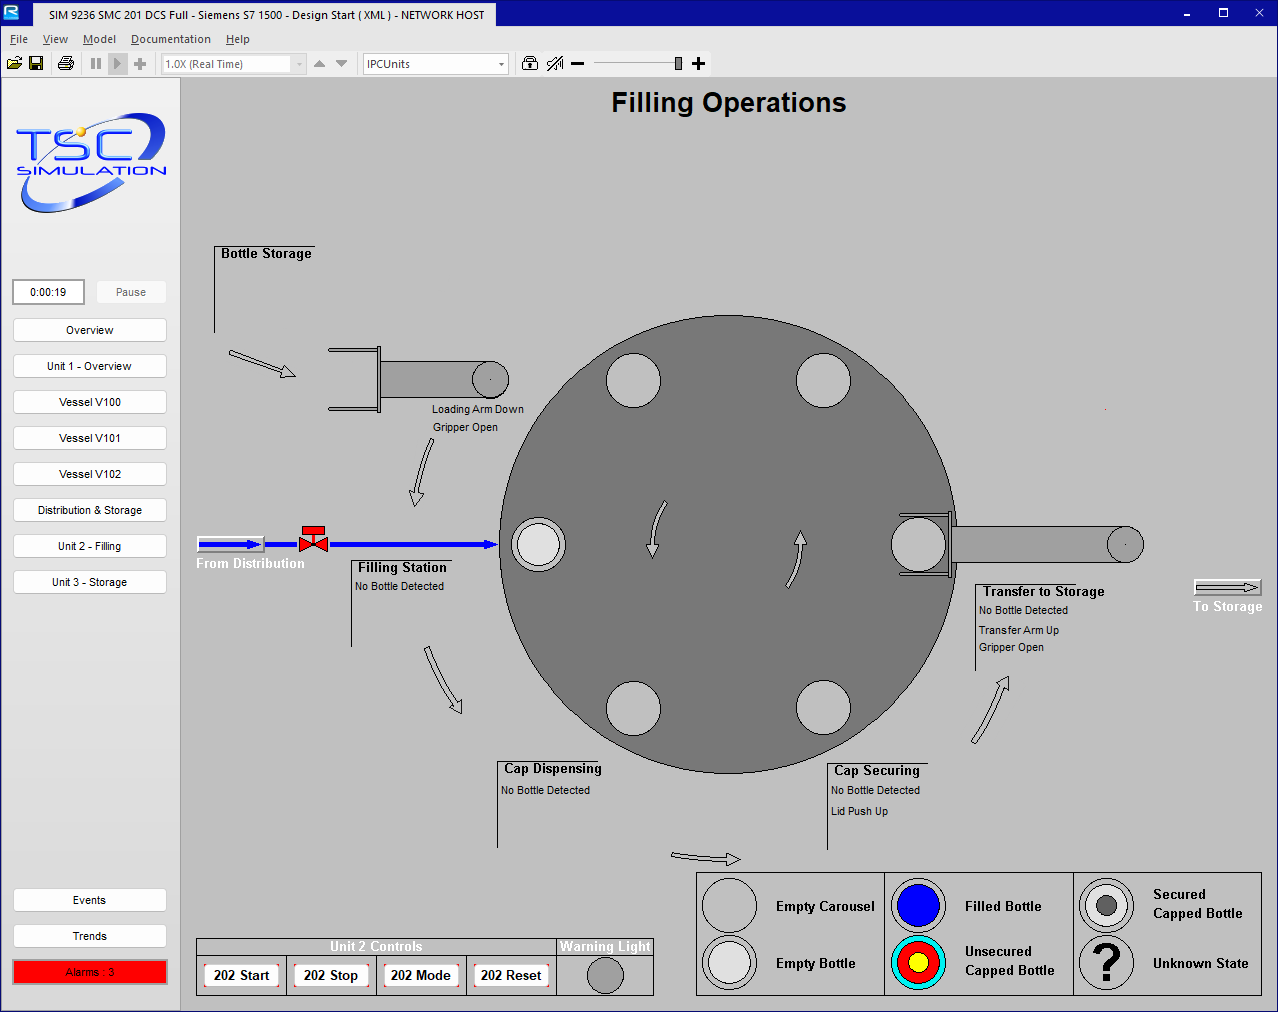Navigate to Vessel V102
Viewport: 1278px width, 1012px height.
point(90,474)
